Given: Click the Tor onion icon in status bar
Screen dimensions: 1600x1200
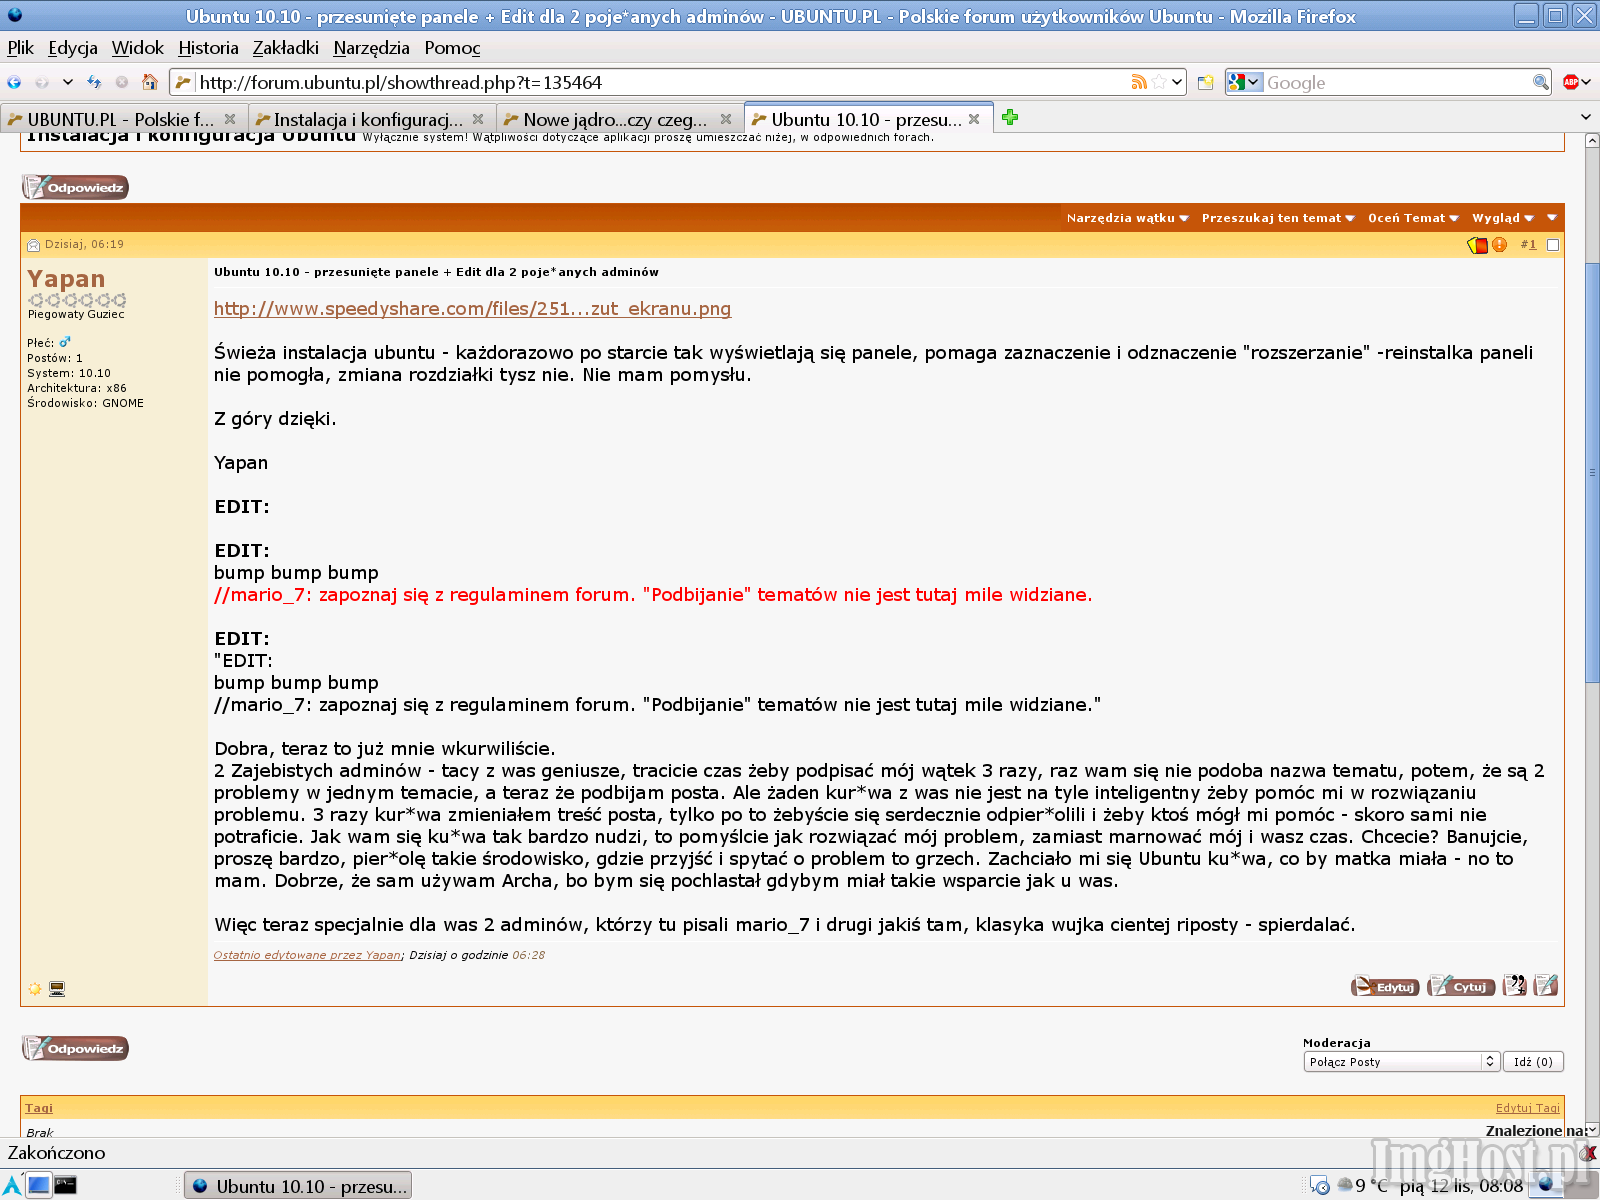Looking at the screenshot, I should pos(1590,1153).
